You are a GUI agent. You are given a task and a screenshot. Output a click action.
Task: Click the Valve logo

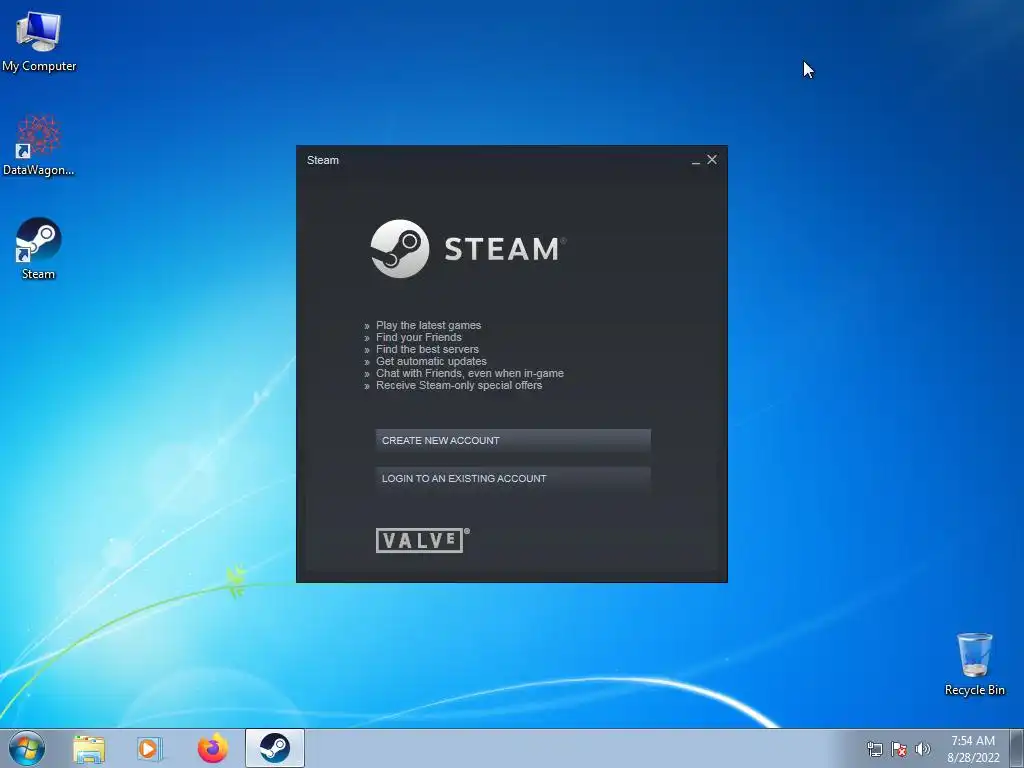pos(423,540)
